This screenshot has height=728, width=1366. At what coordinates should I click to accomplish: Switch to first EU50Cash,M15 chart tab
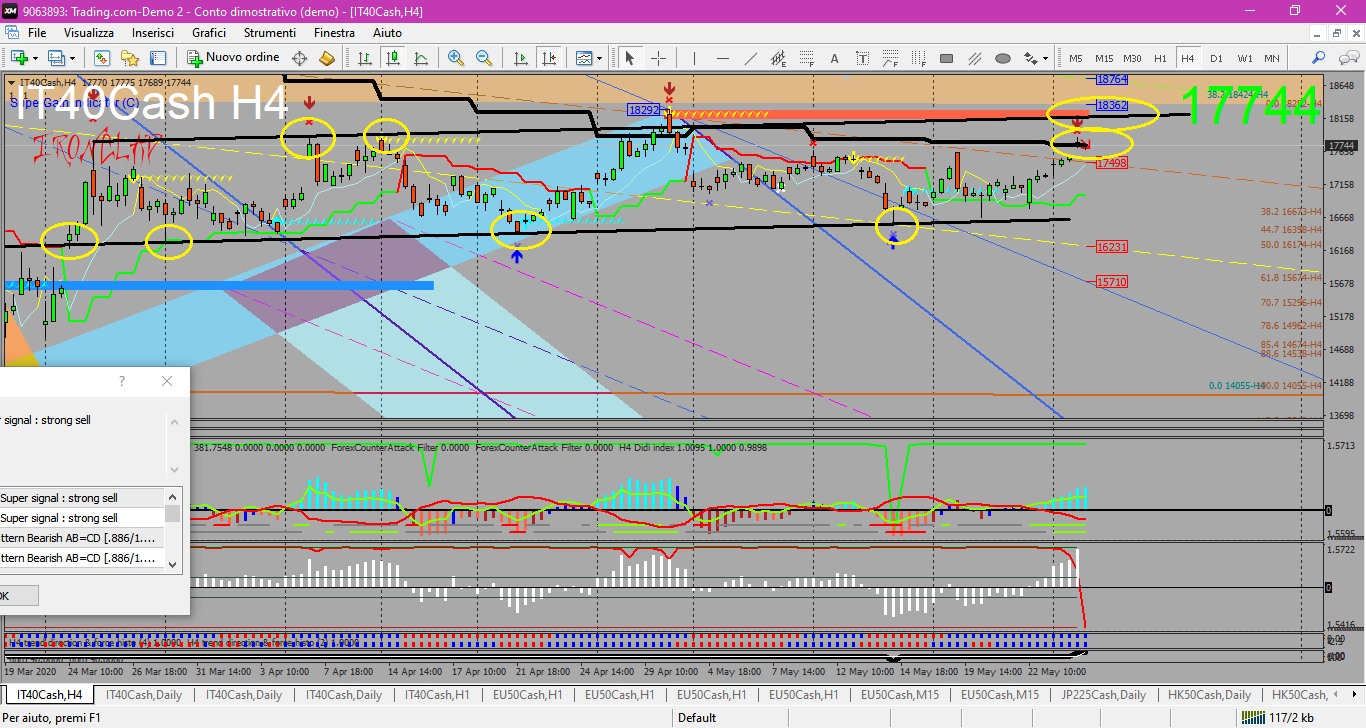[x=900, y=695]
